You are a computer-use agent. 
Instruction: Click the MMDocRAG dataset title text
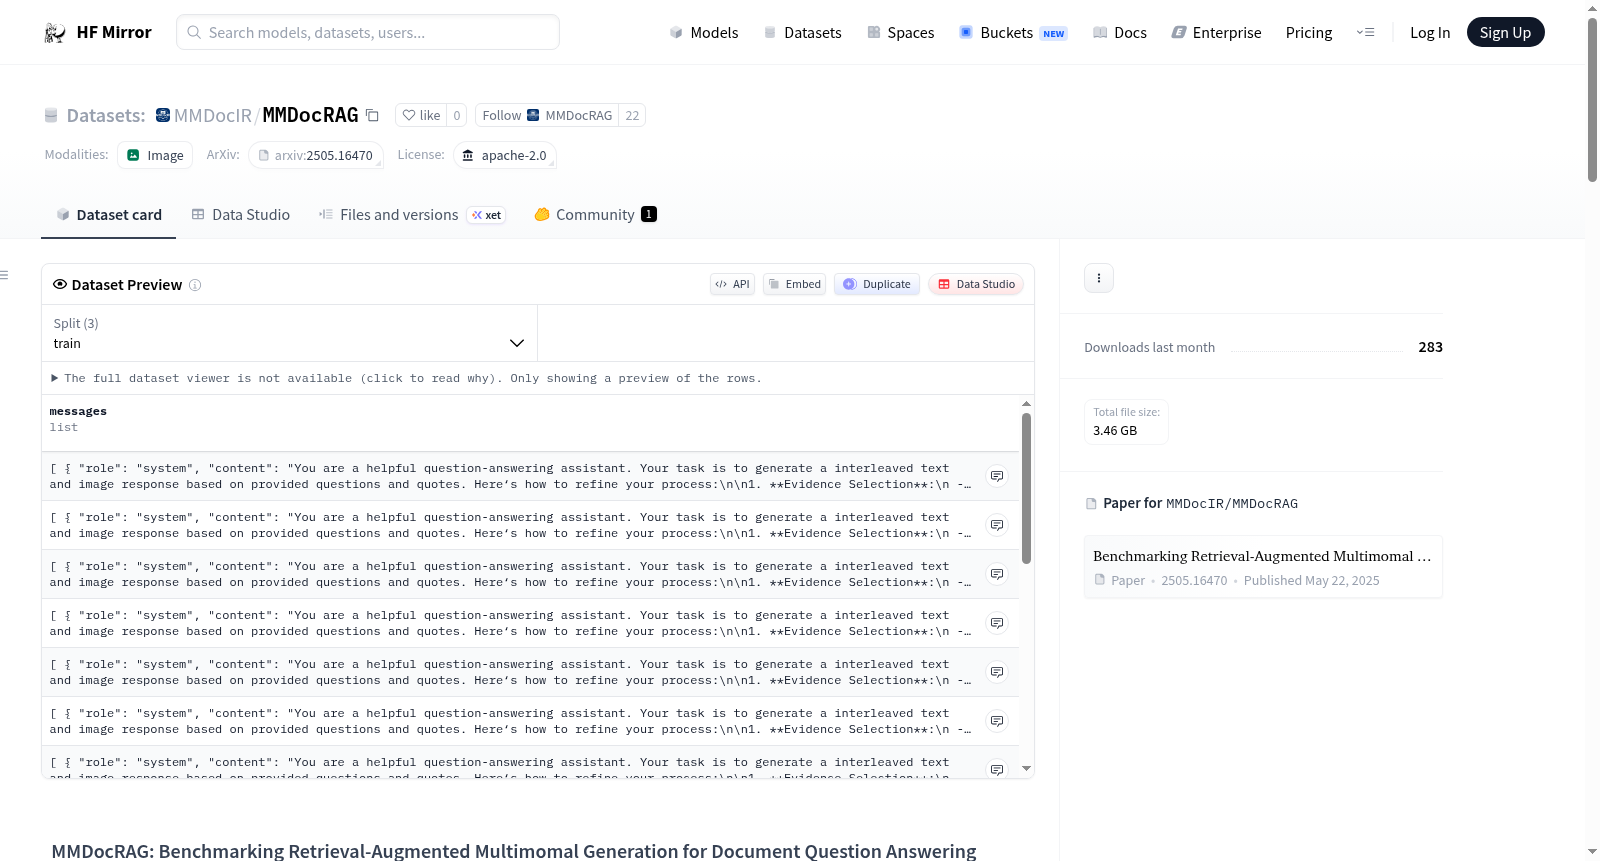[x=310, y=115]
